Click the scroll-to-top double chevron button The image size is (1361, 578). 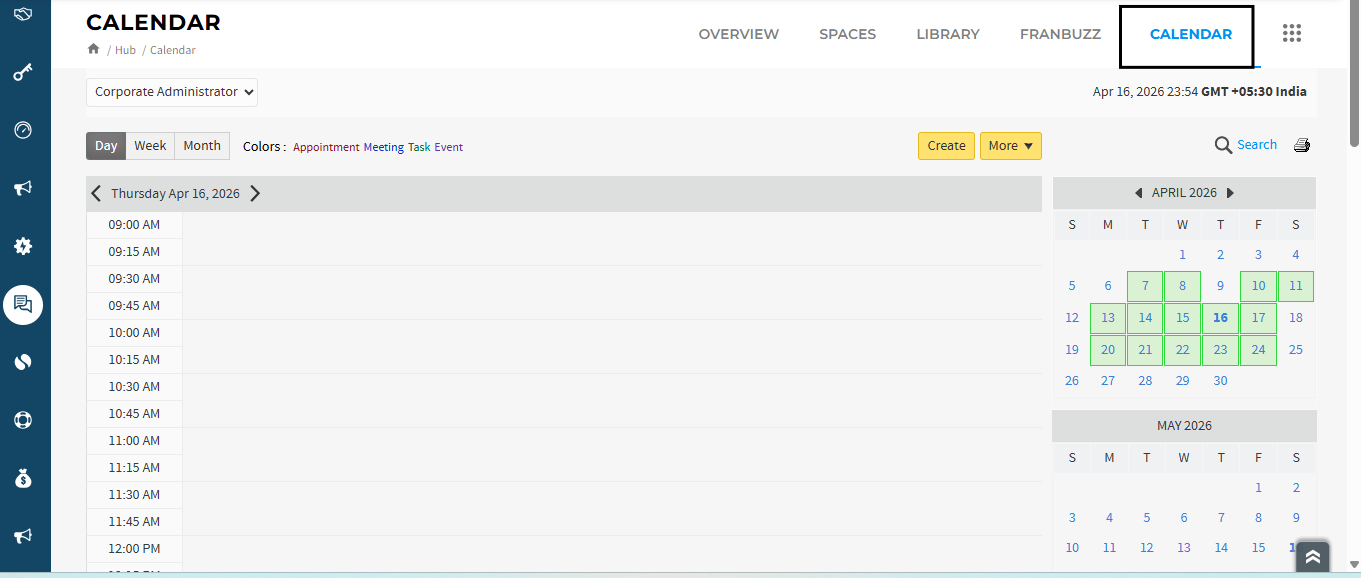point(1313,557)
